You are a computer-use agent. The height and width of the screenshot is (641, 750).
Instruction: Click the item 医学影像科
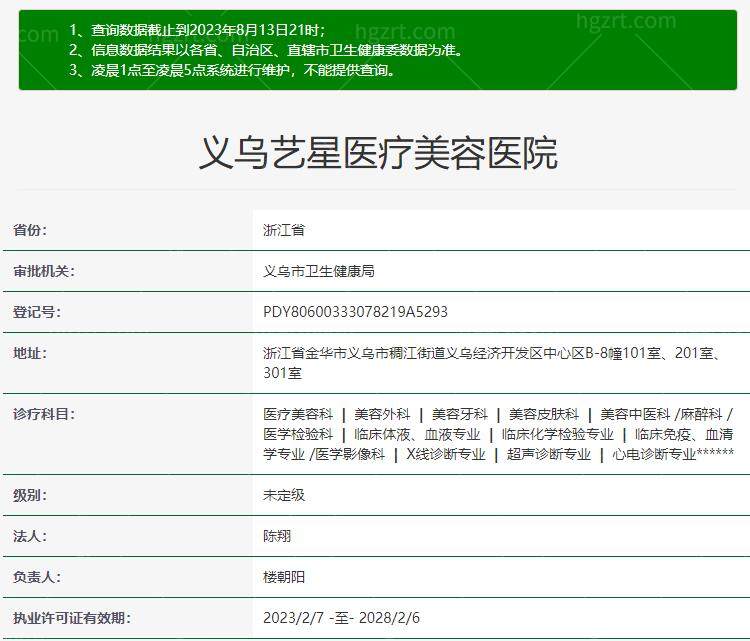click(x=350, y=454)
